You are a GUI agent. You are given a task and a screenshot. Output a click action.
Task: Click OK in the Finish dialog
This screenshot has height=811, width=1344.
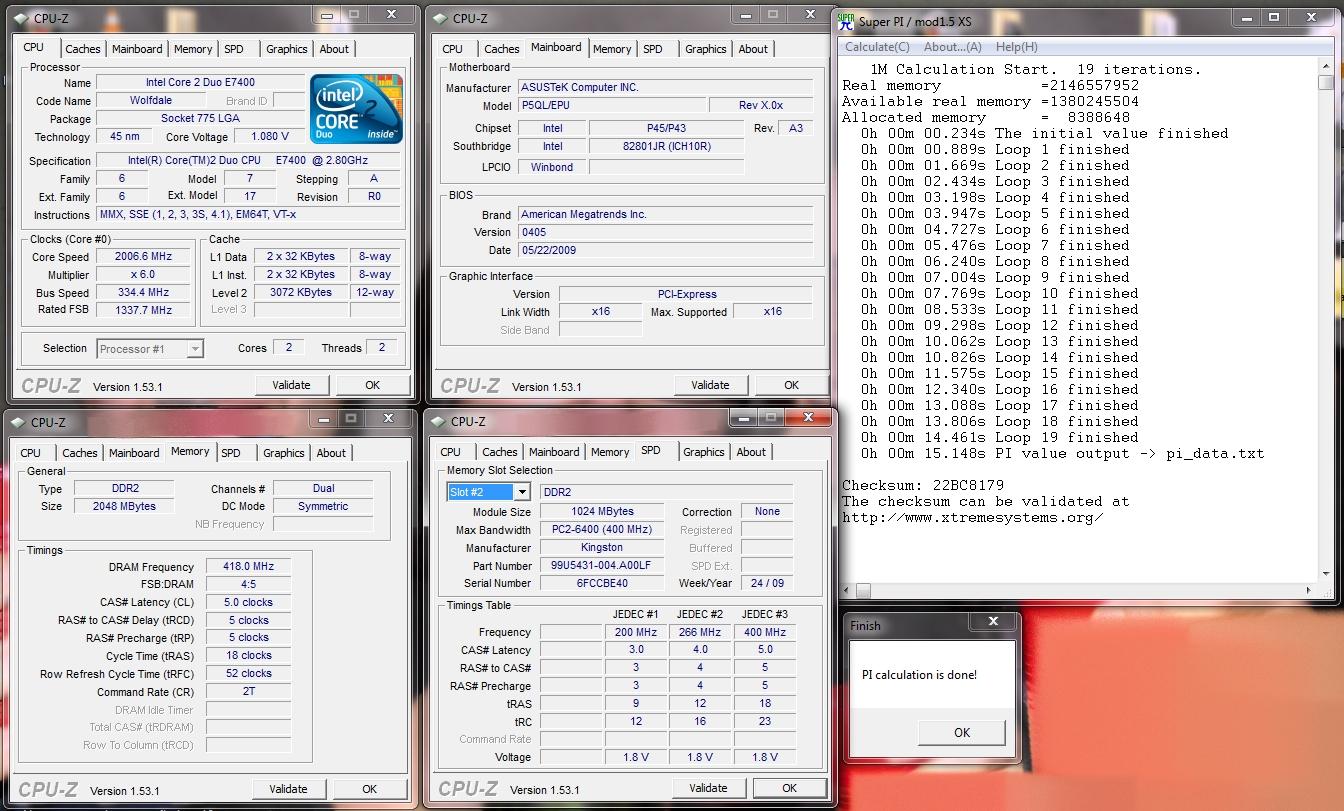(962, 733)
